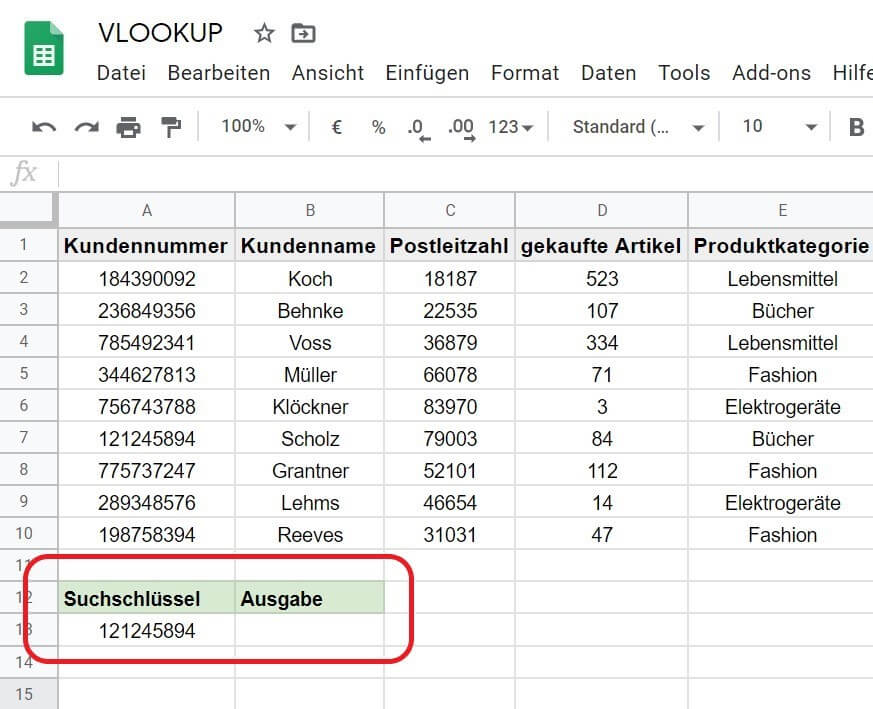873x709 pixels.
Task: Open the font size 10 dropdown
Action: pyautogui.click(x=780, y=127)
